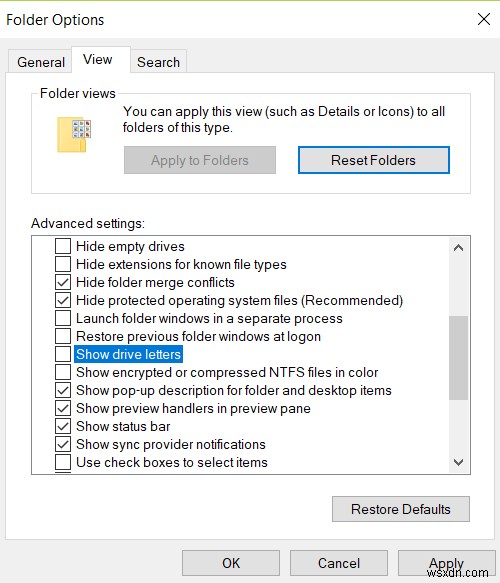Tick the Show drive letters checkbox
The image size is (500, 583).
coord(63,354)
